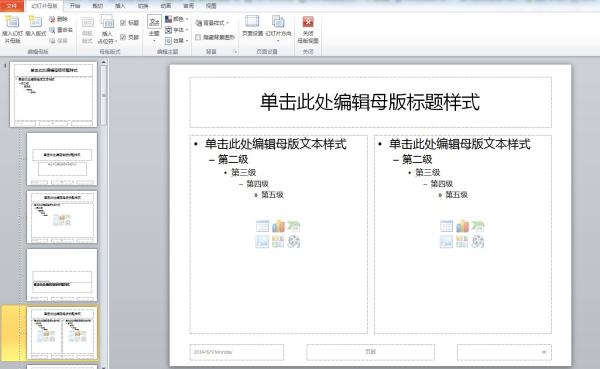This screenshot has width=600, height=369.
Task: Click insert media icon in left placeholder
Action: (293, 242)
